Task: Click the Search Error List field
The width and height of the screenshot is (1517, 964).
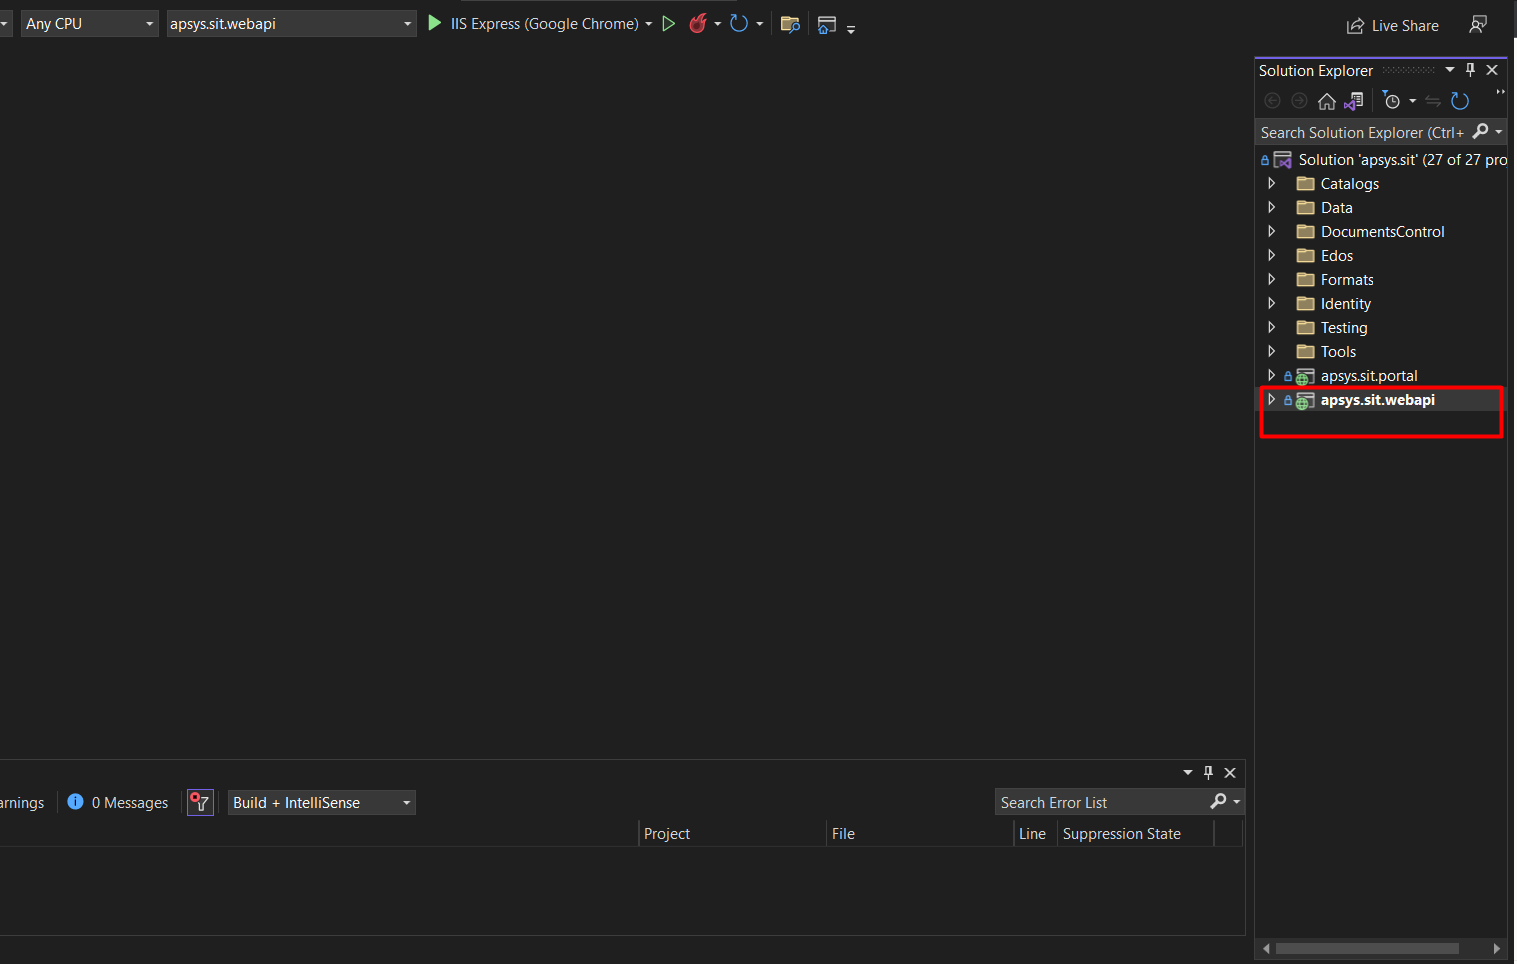Action: [1100, 803]
